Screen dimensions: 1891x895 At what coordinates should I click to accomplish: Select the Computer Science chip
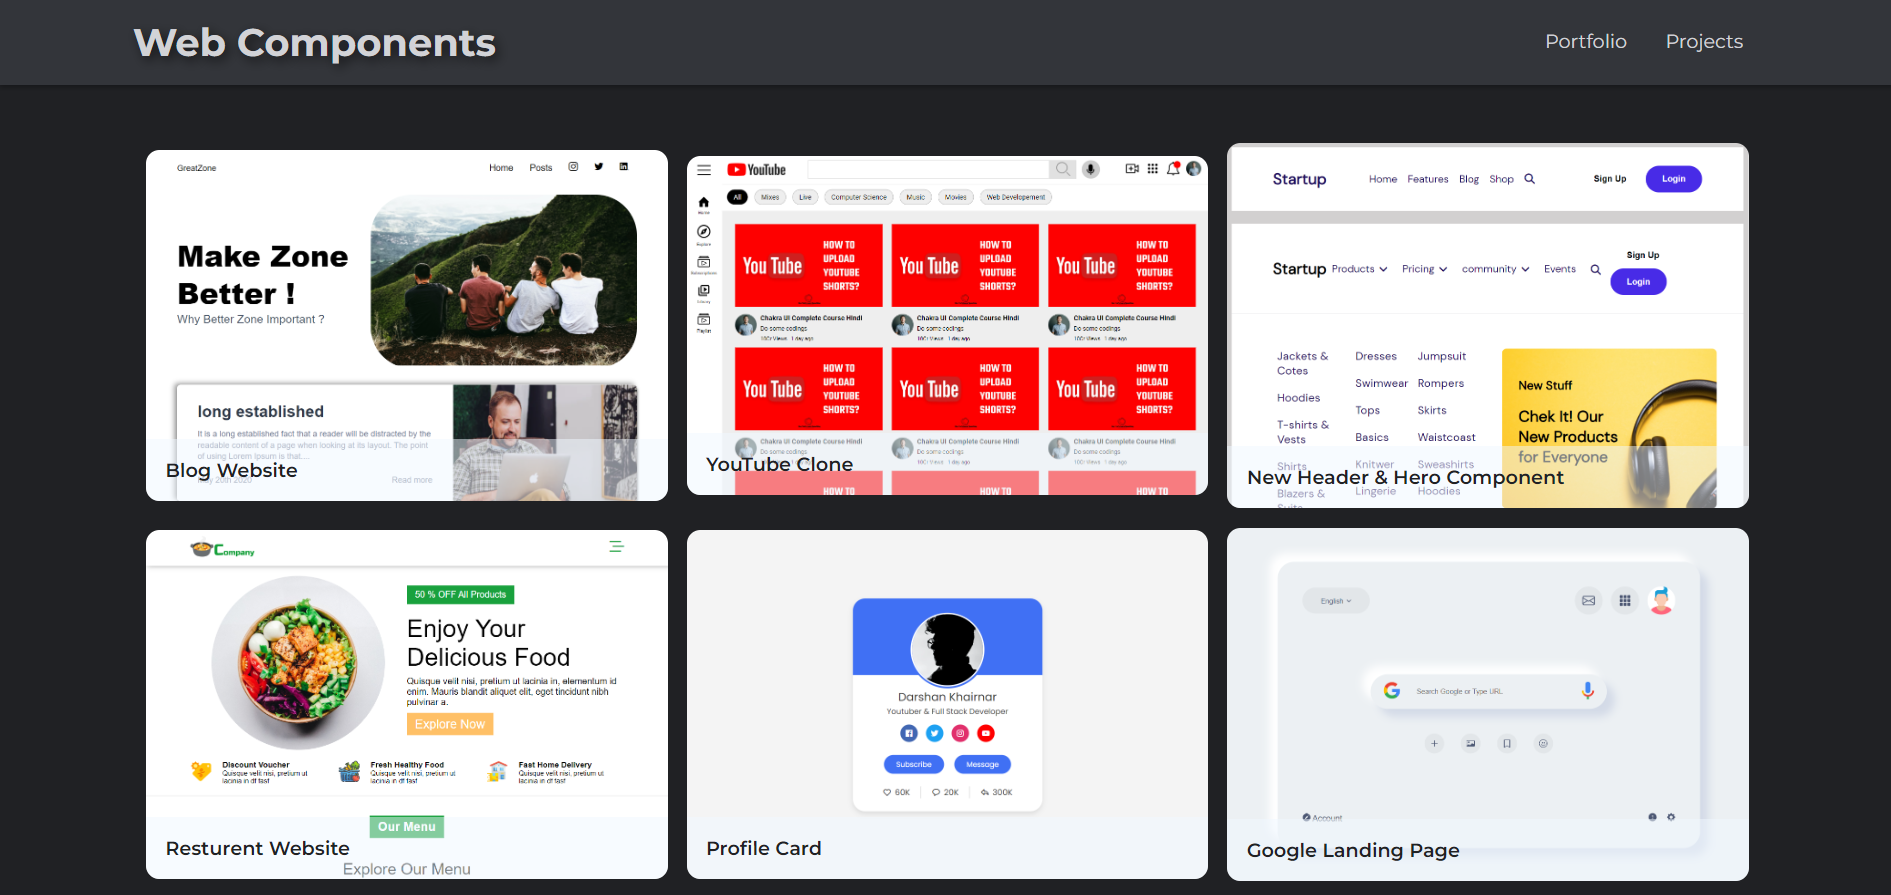point(859,197)
